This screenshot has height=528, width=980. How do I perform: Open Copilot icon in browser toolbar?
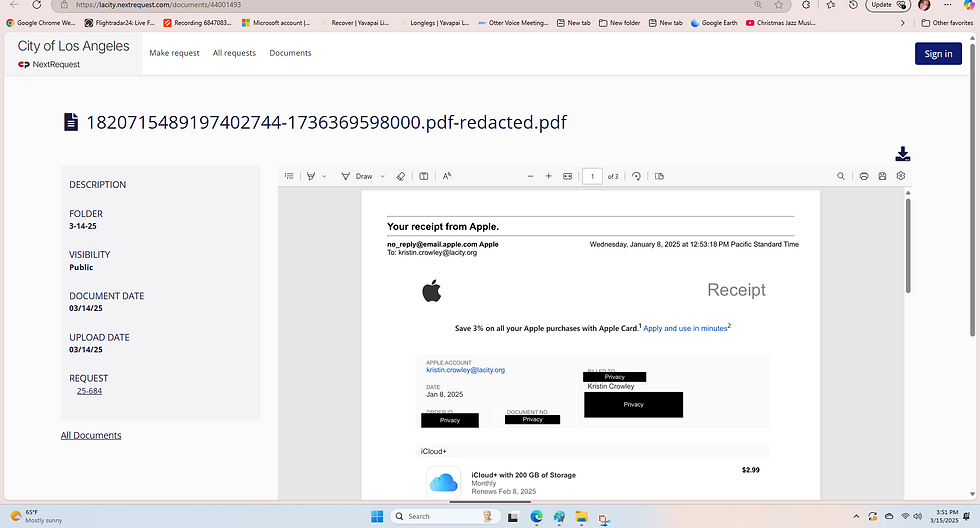point(969,5)
